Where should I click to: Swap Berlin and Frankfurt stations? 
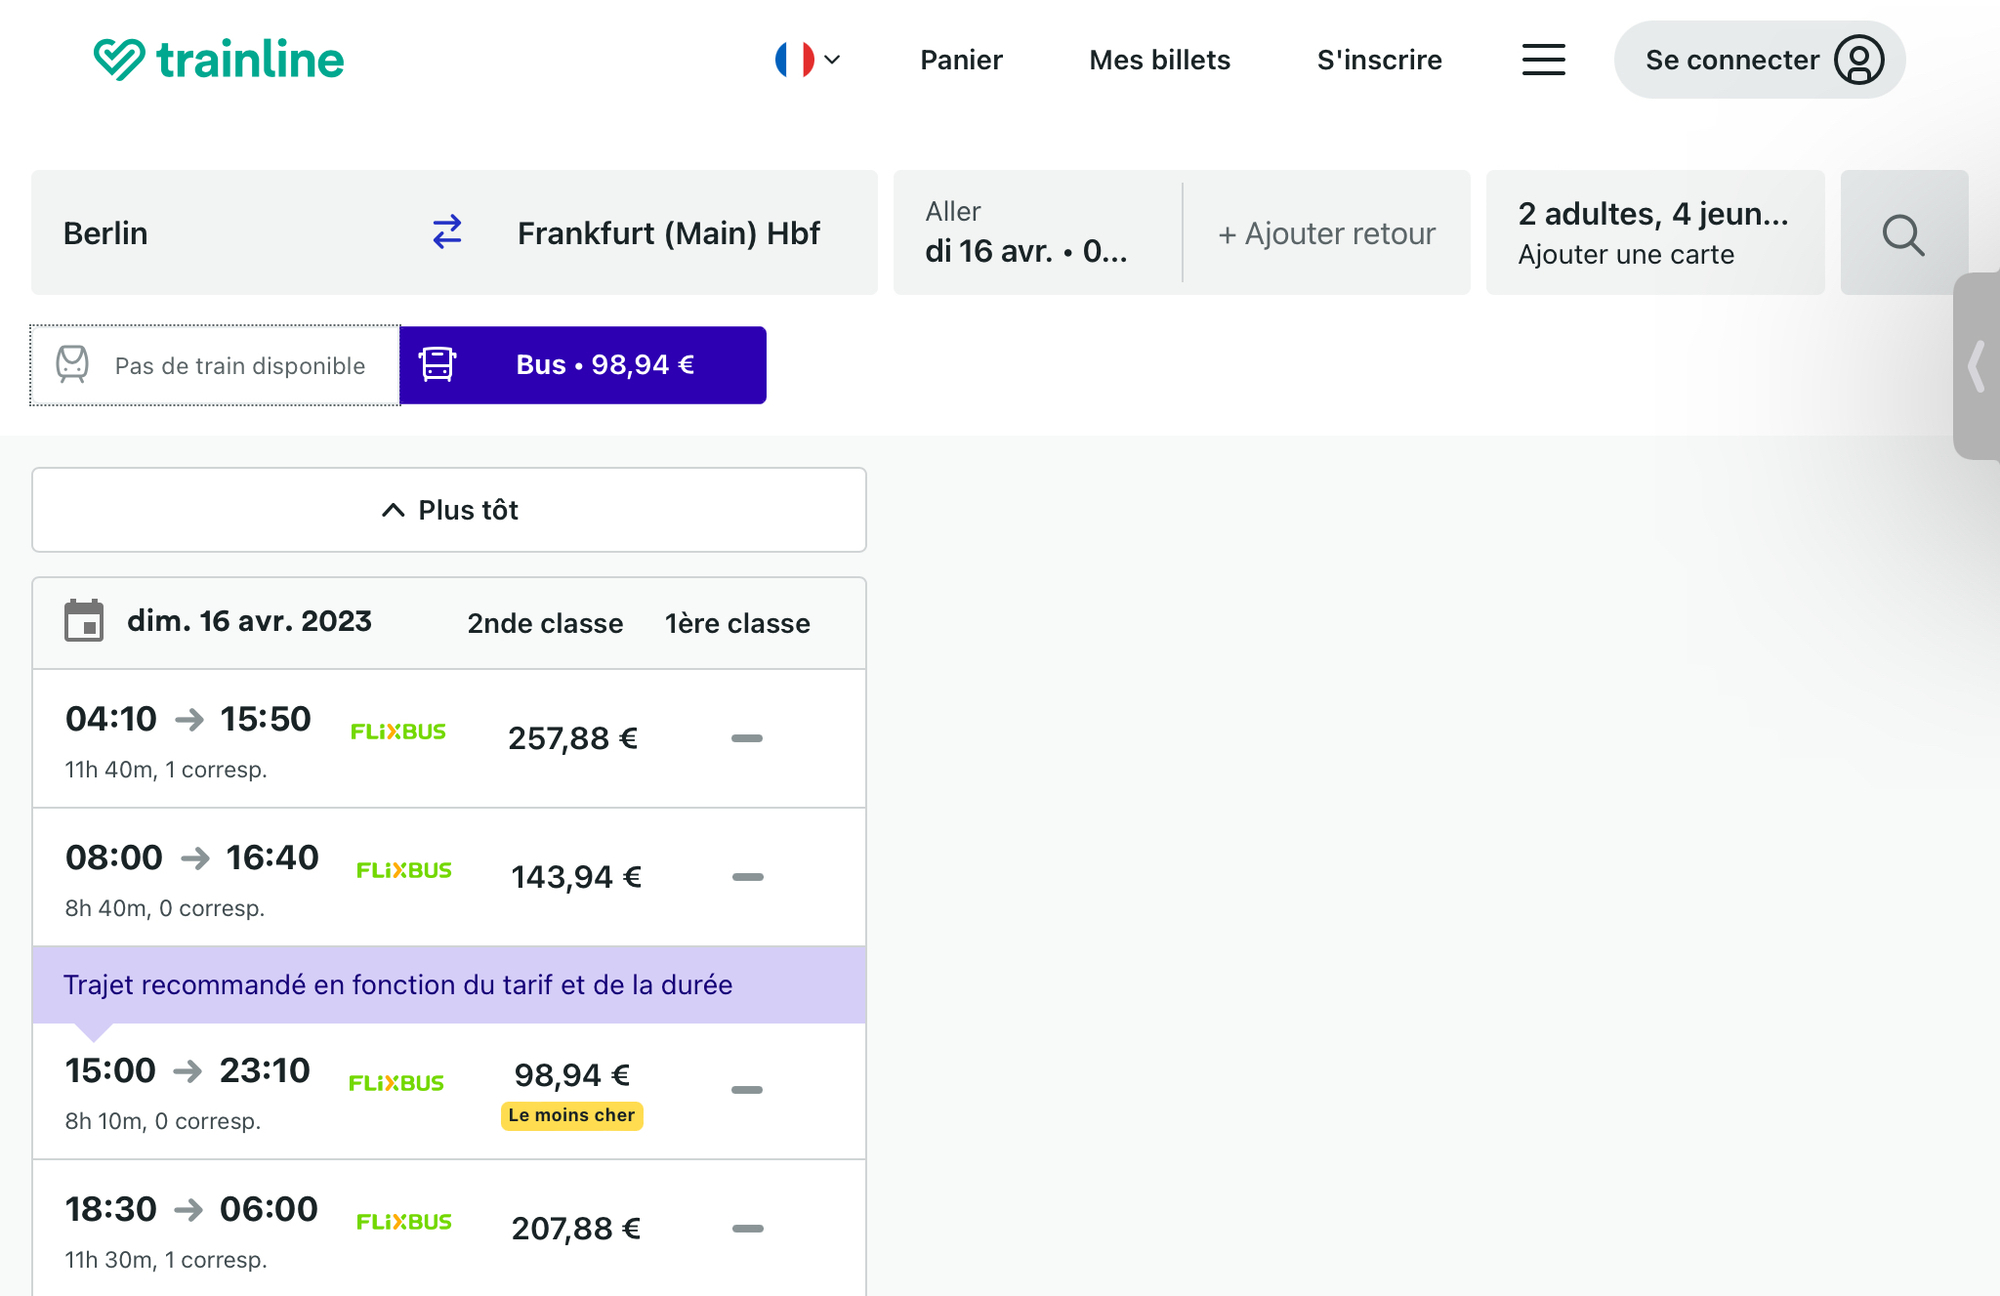pos(447,232)
